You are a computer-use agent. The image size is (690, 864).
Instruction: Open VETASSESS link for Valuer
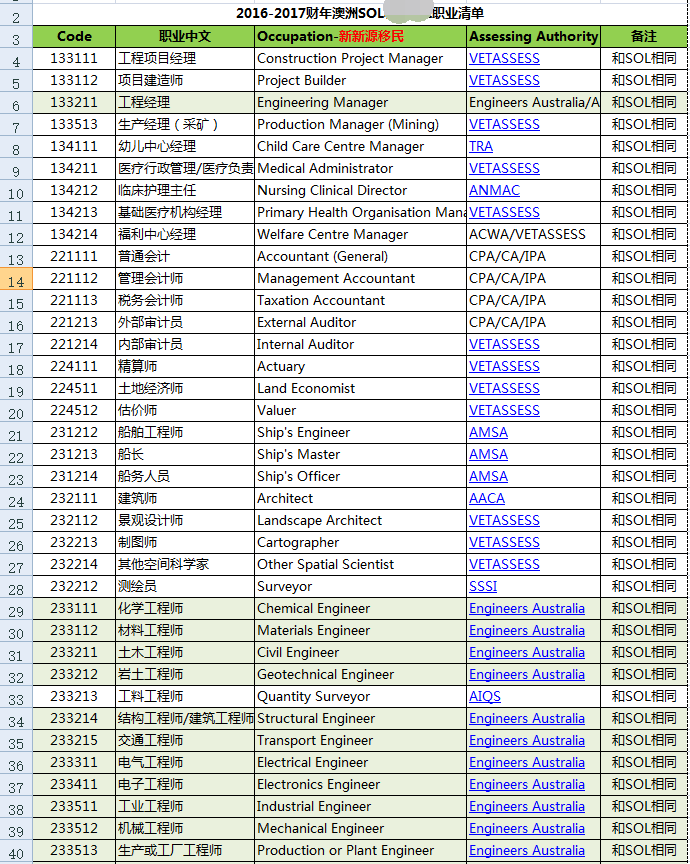pyautogui.click(x=504, y=411)
